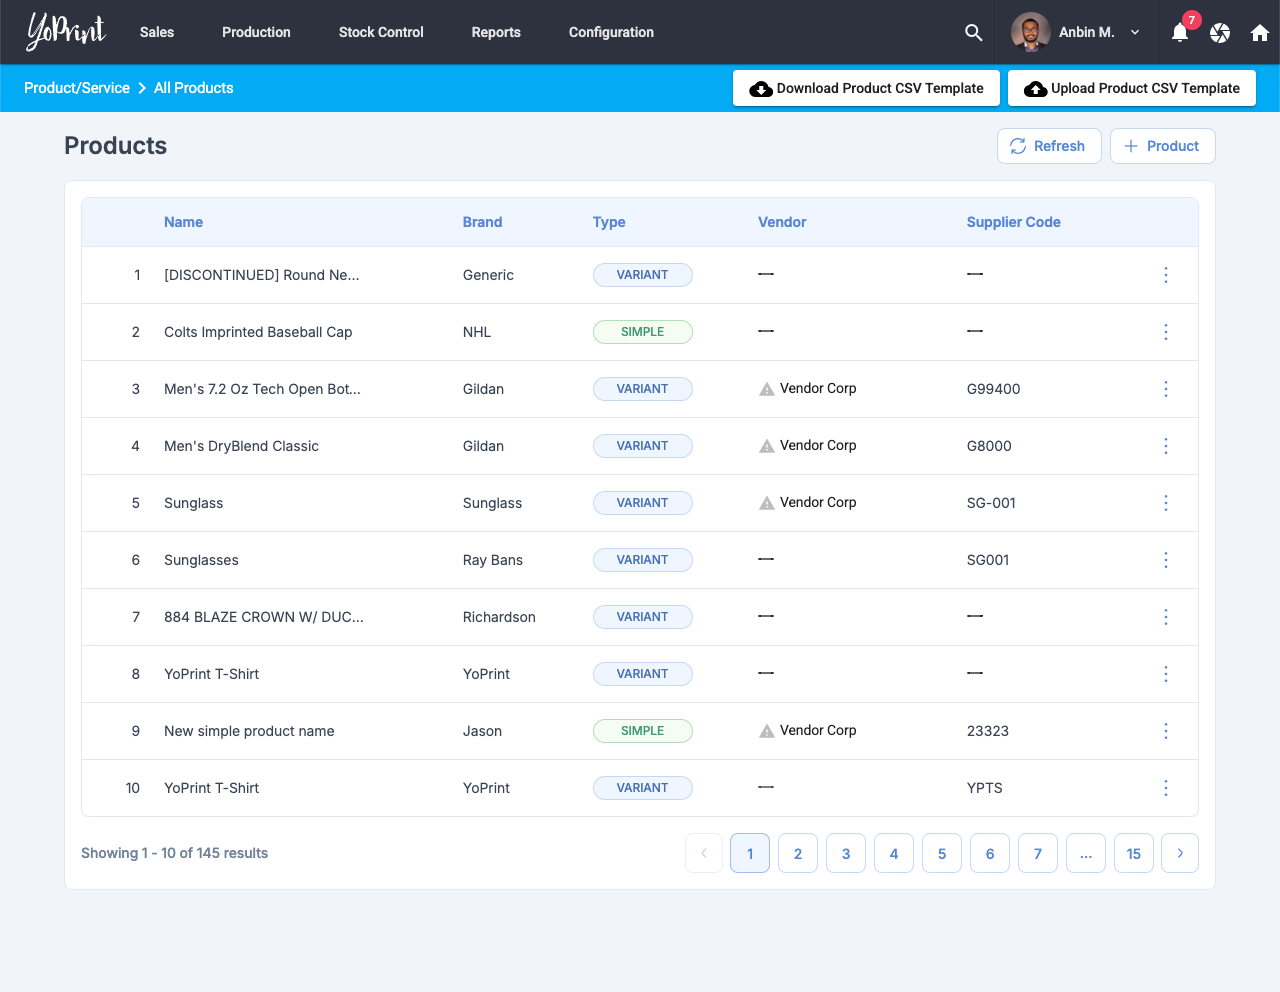Click the Refresh button
1280x992 pixels.
[x=1049, y=146]
